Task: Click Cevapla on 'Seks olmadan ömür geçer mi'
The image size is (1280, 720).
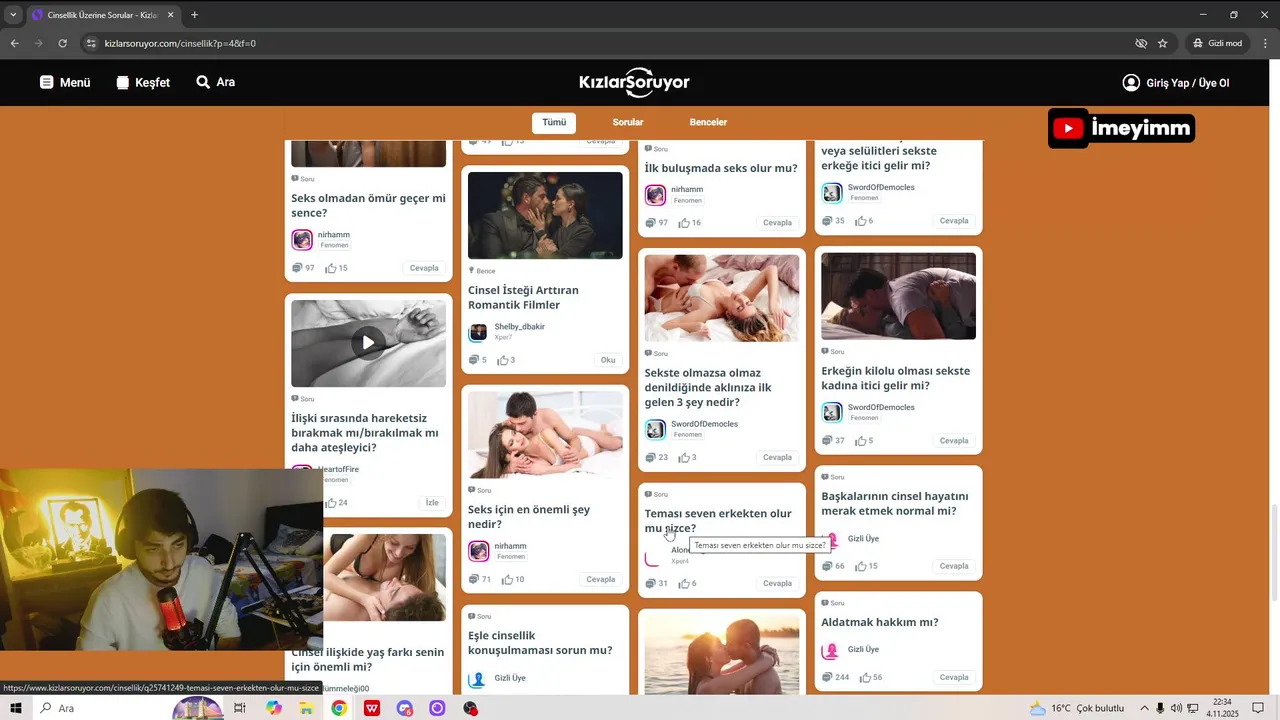Action: pyautogui.click(x=424, y=268)
